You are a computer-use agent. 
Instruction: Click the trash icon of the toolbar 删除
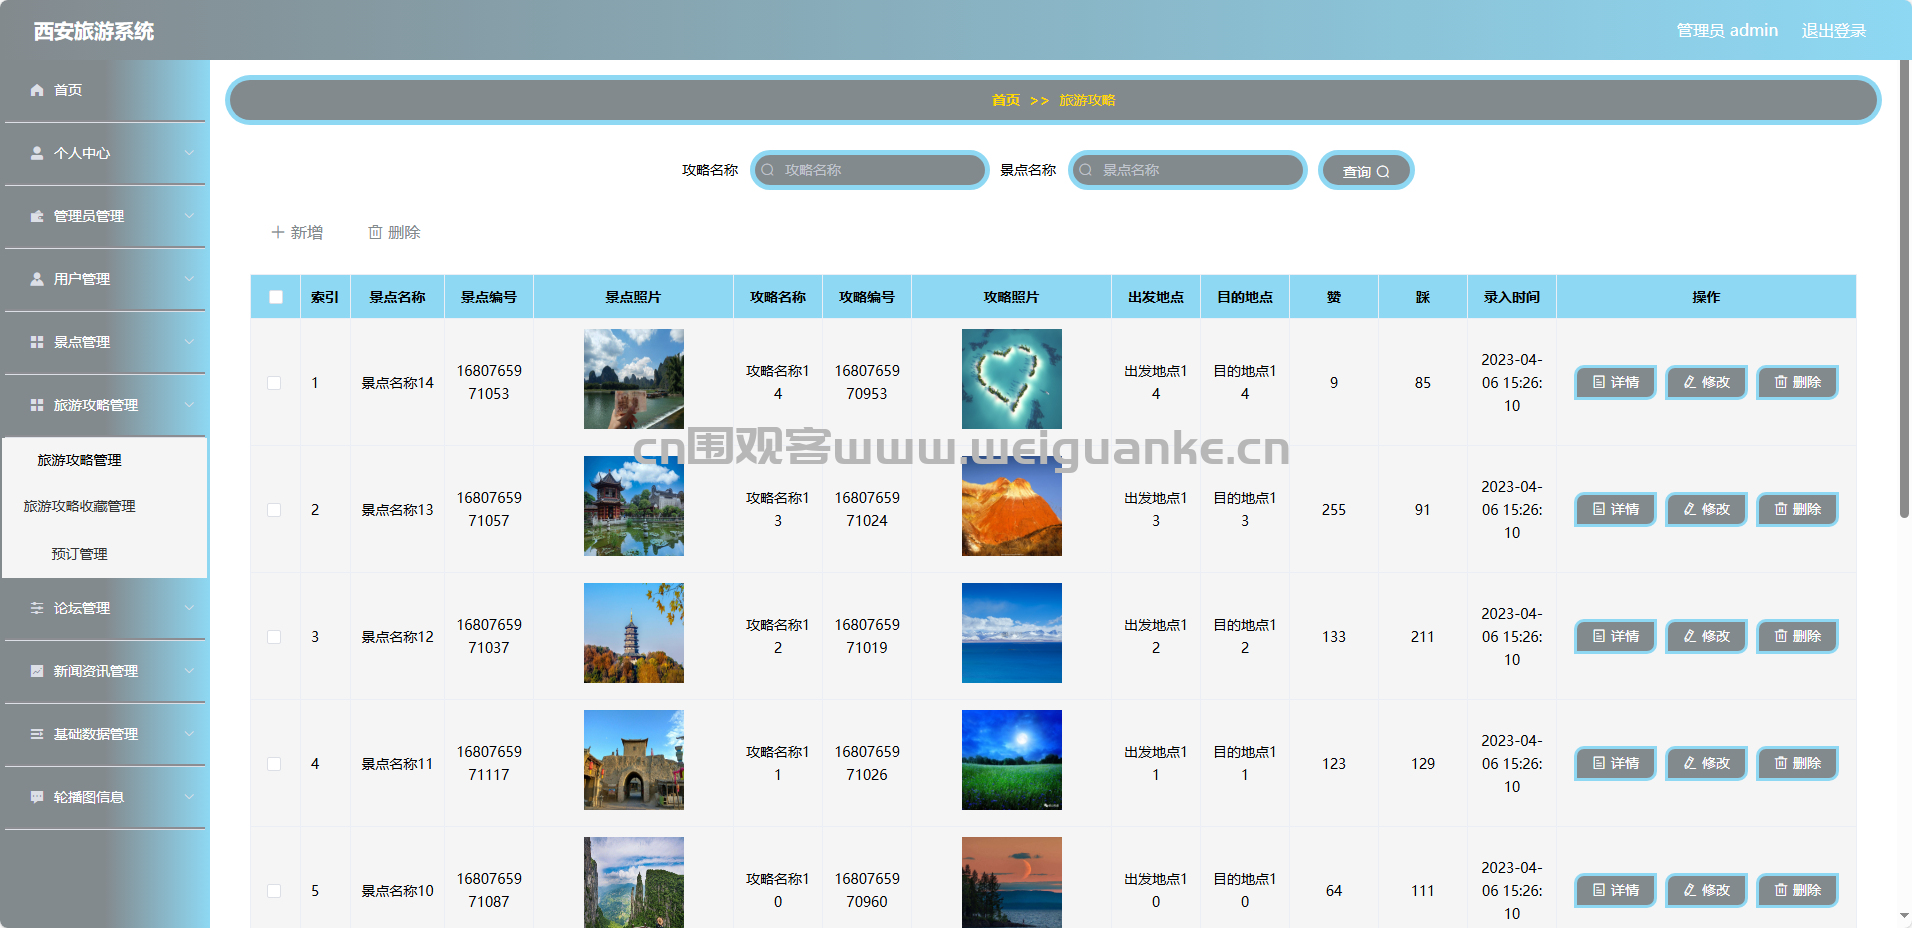tap(375, 232)
